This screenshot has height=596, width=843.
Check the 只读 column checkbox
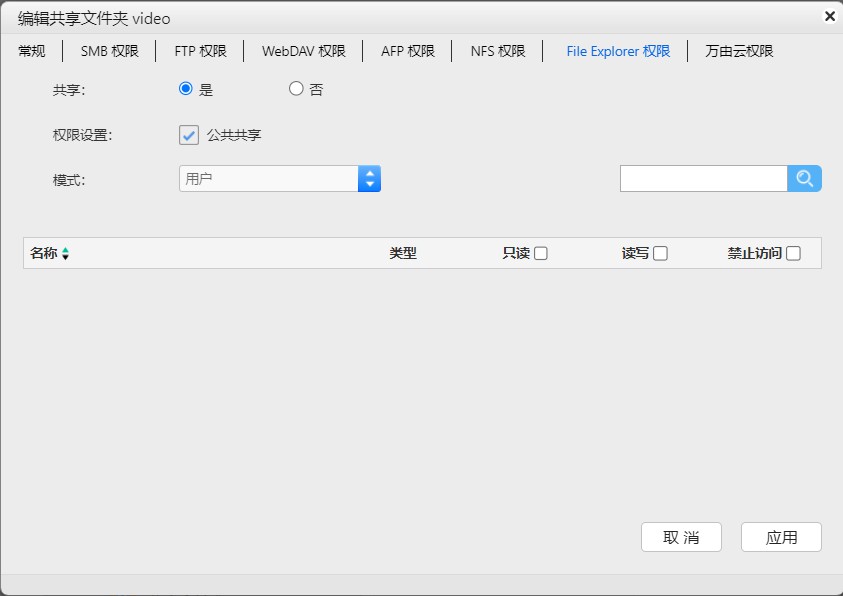point(541,254)
